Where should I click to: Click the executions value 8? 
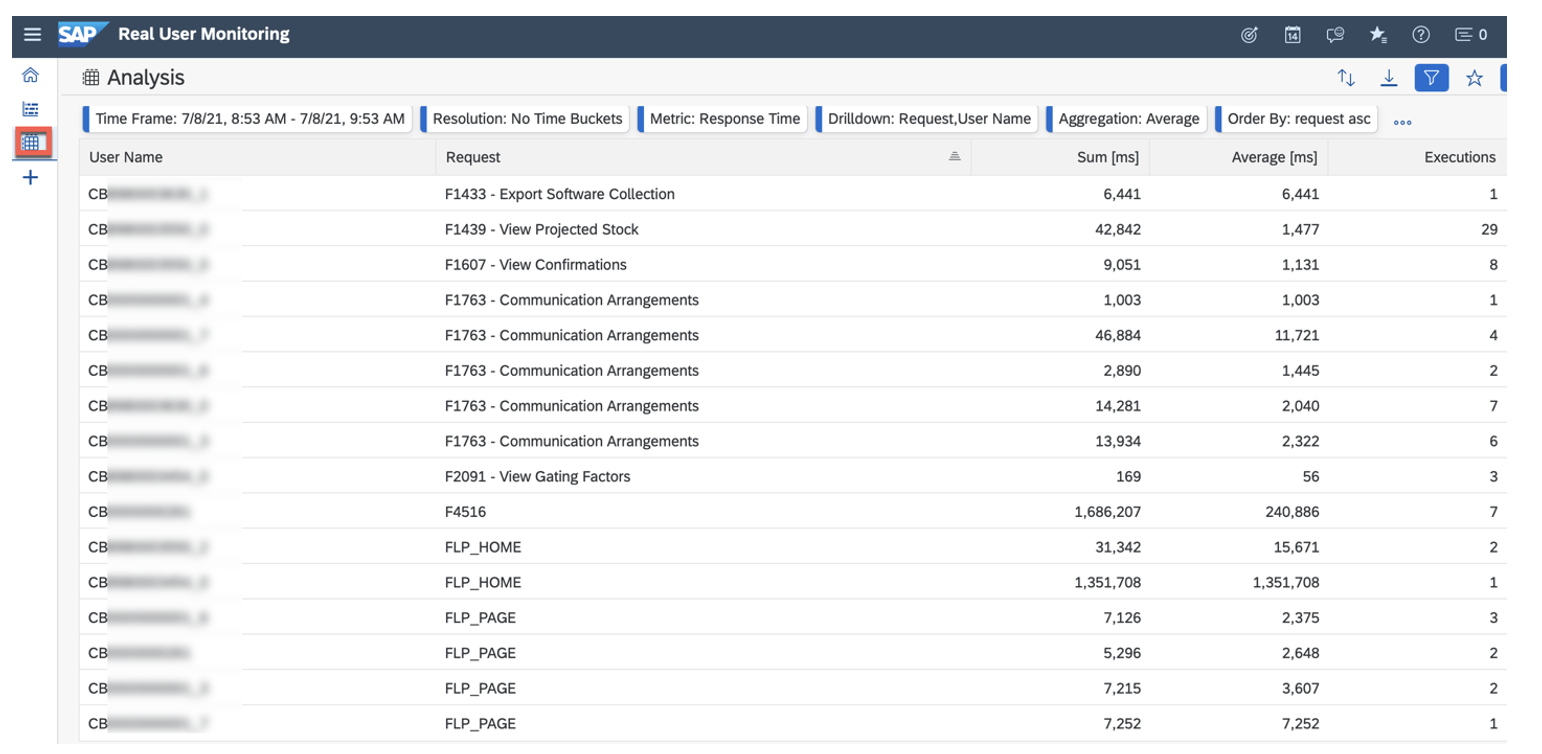(x=1493, y=265)
